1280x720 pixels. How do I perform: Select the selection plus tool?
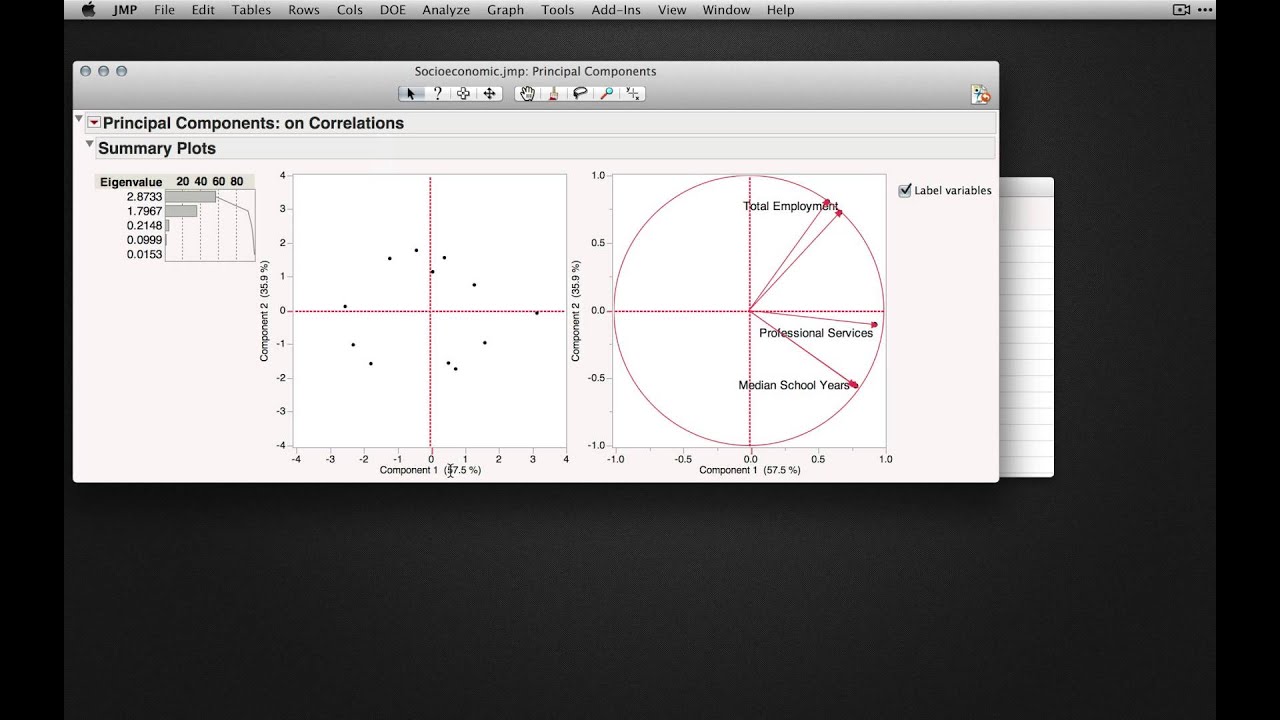pyautogui.click(x=463, y=94)
